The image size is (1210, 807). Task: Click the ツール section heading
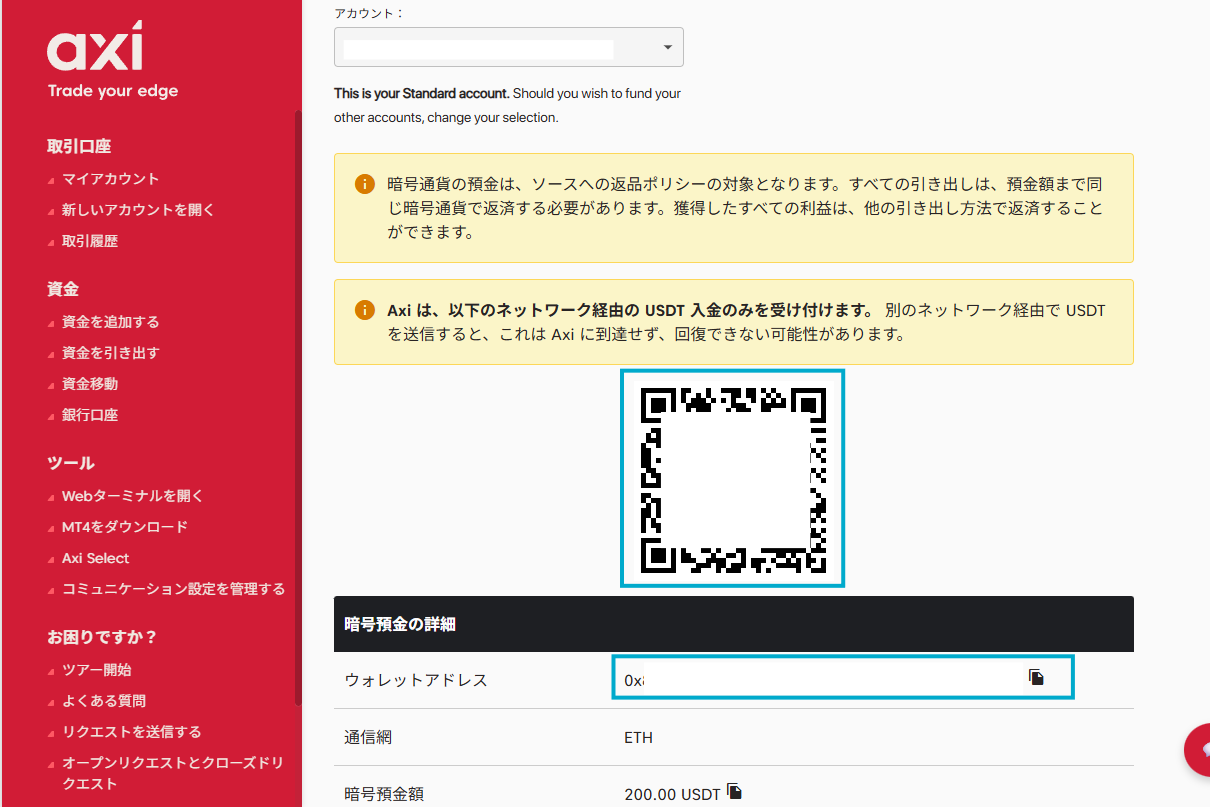click(71, 463)
